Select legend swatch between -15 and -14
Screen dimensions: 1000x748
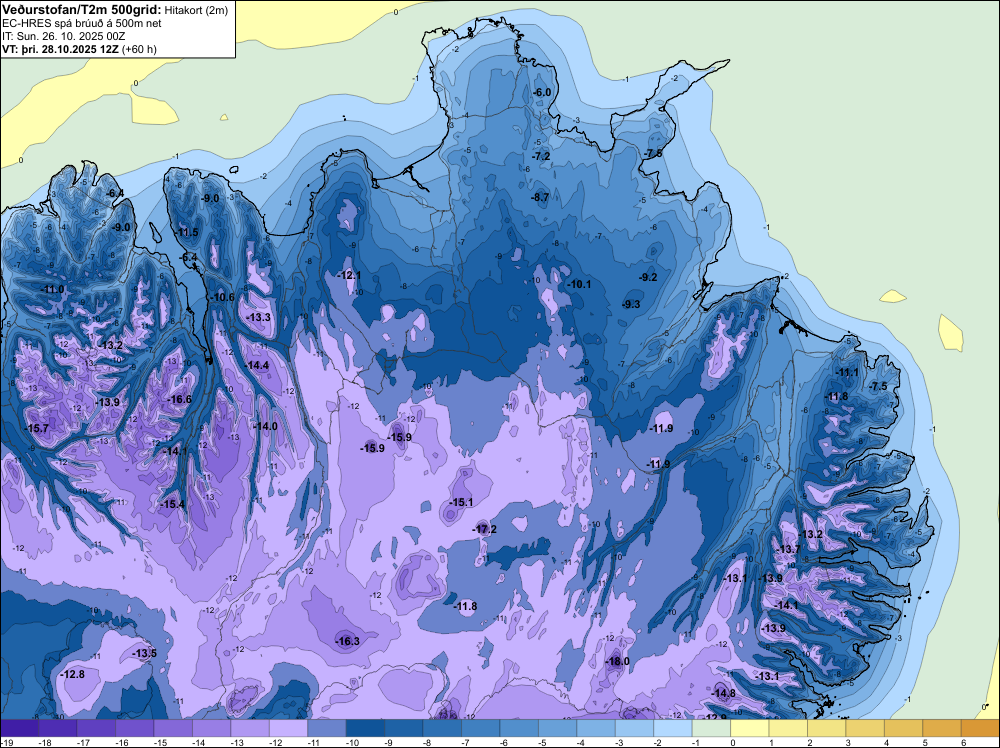pyautogui.click(x=173, y=728)
